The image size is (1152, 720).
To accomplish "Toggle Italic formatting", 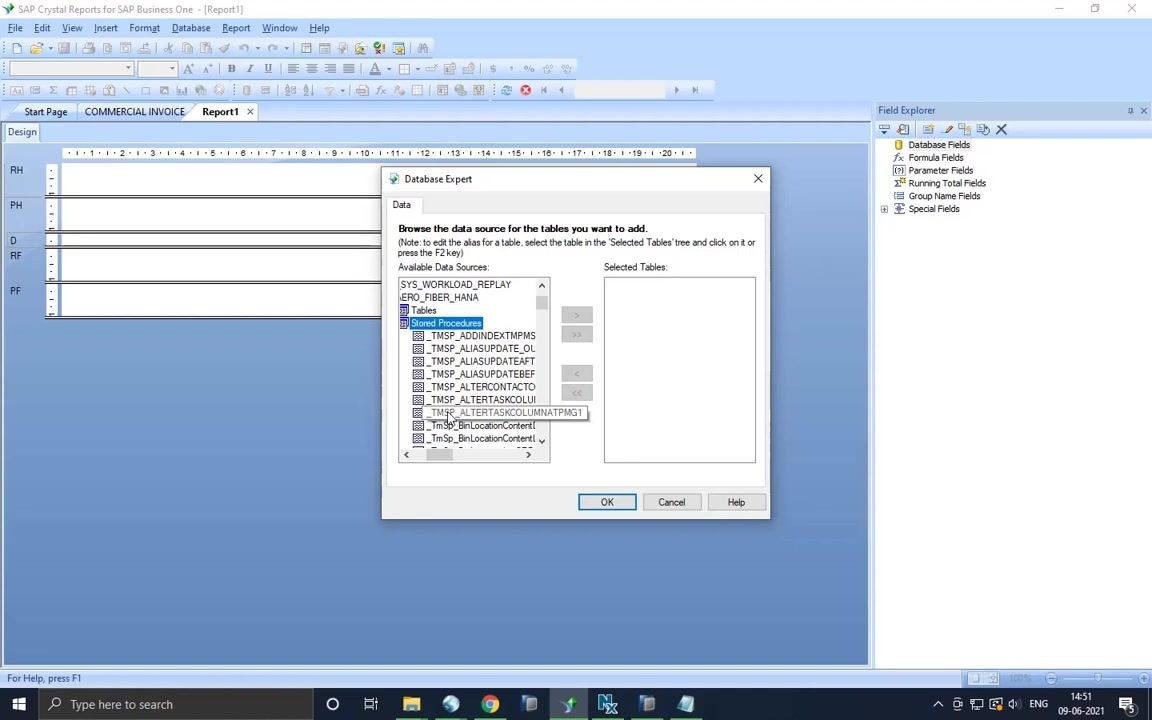I will point(250,69).
